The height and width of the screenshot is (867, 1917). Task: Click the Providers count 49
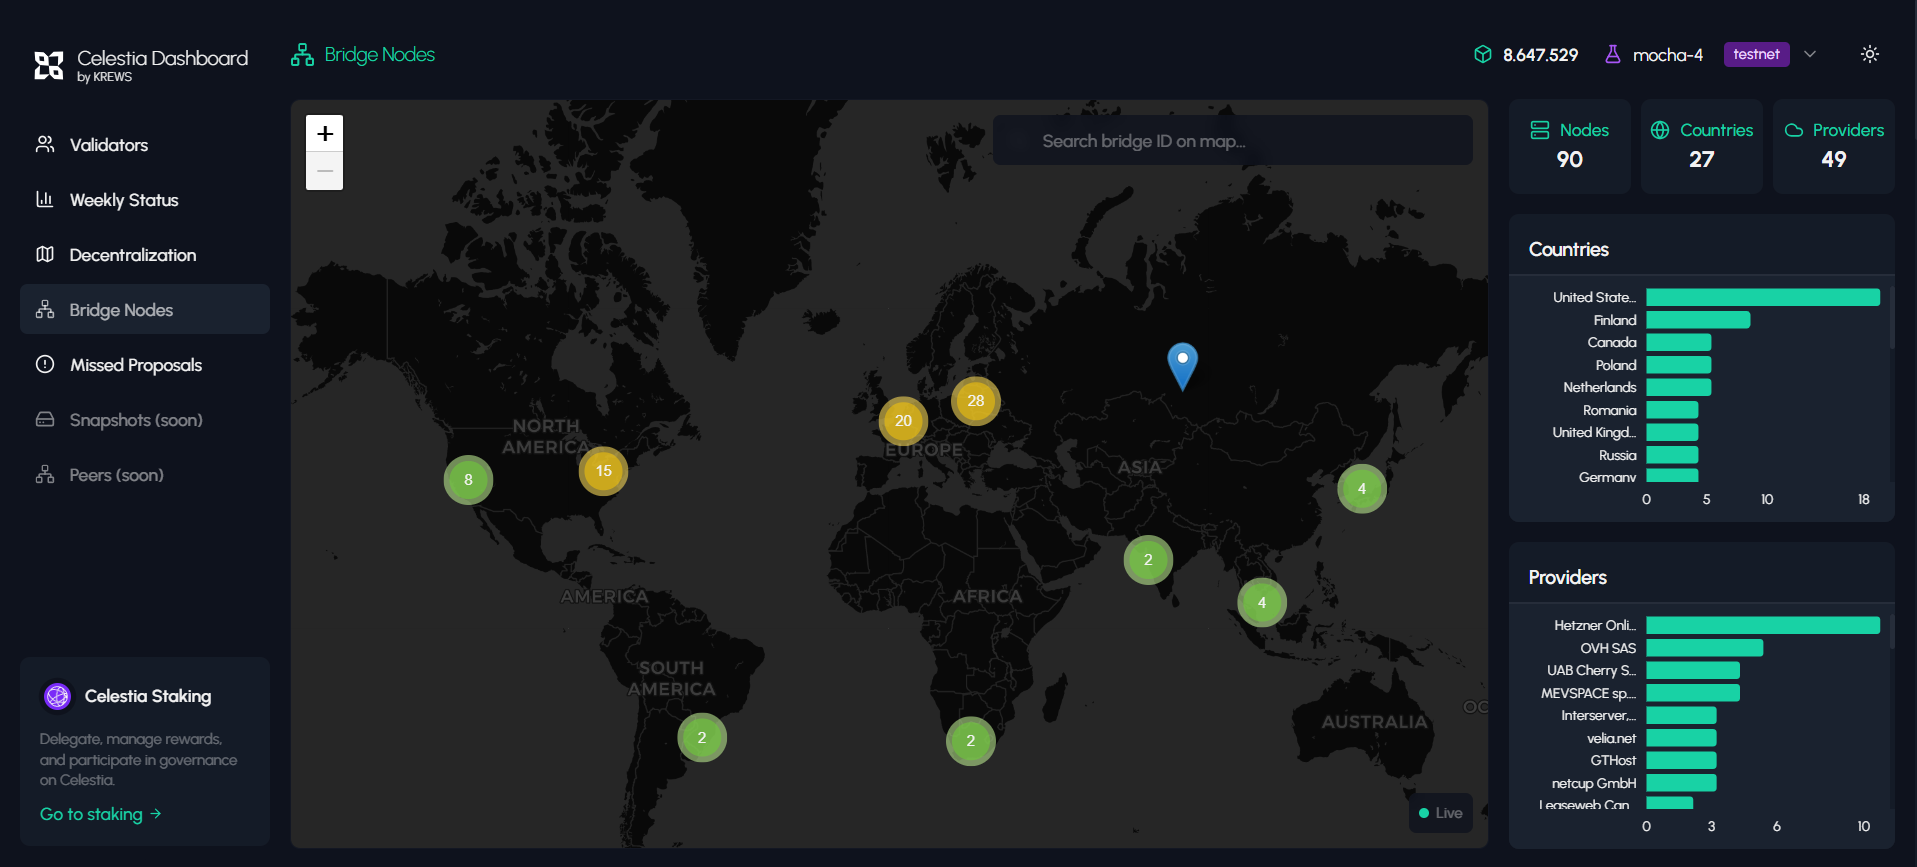click(1834, 159)
